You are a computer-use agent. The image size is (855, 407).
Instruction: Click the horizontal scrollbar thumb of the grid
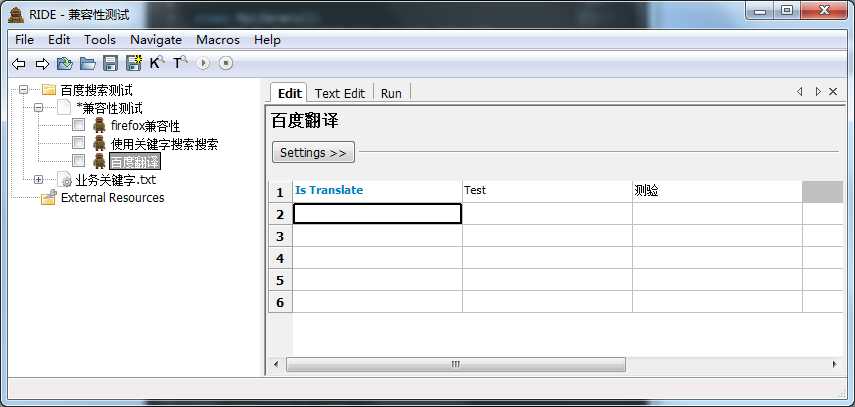(x=456, y=364)
